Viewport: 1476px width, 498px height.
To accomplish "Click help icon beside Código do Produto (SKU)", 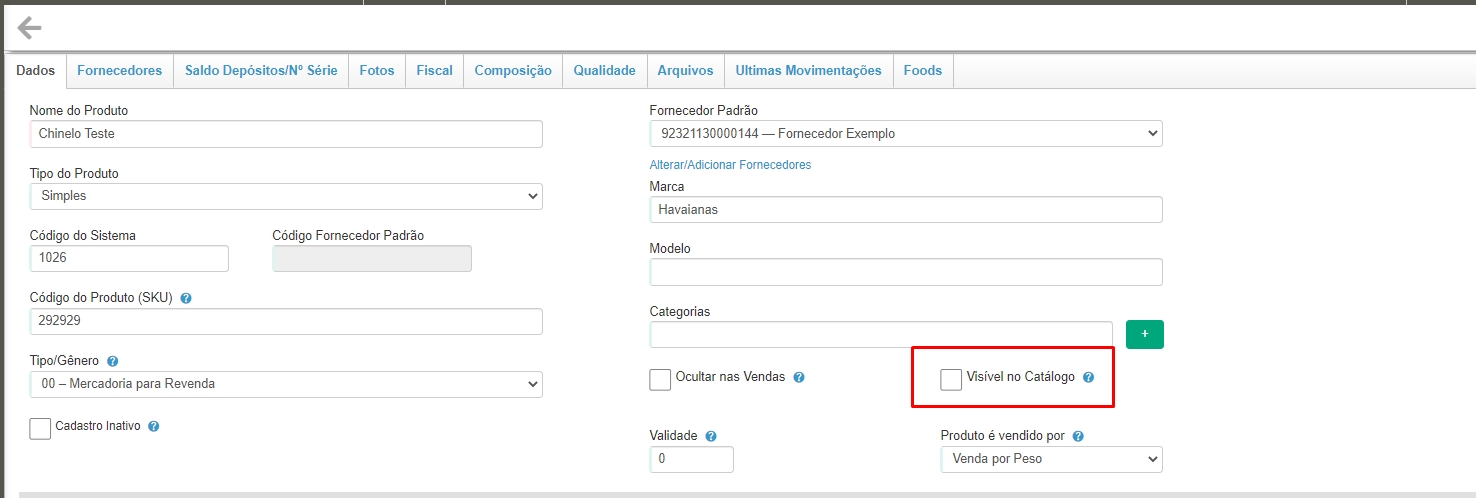I will click(187, 298).
